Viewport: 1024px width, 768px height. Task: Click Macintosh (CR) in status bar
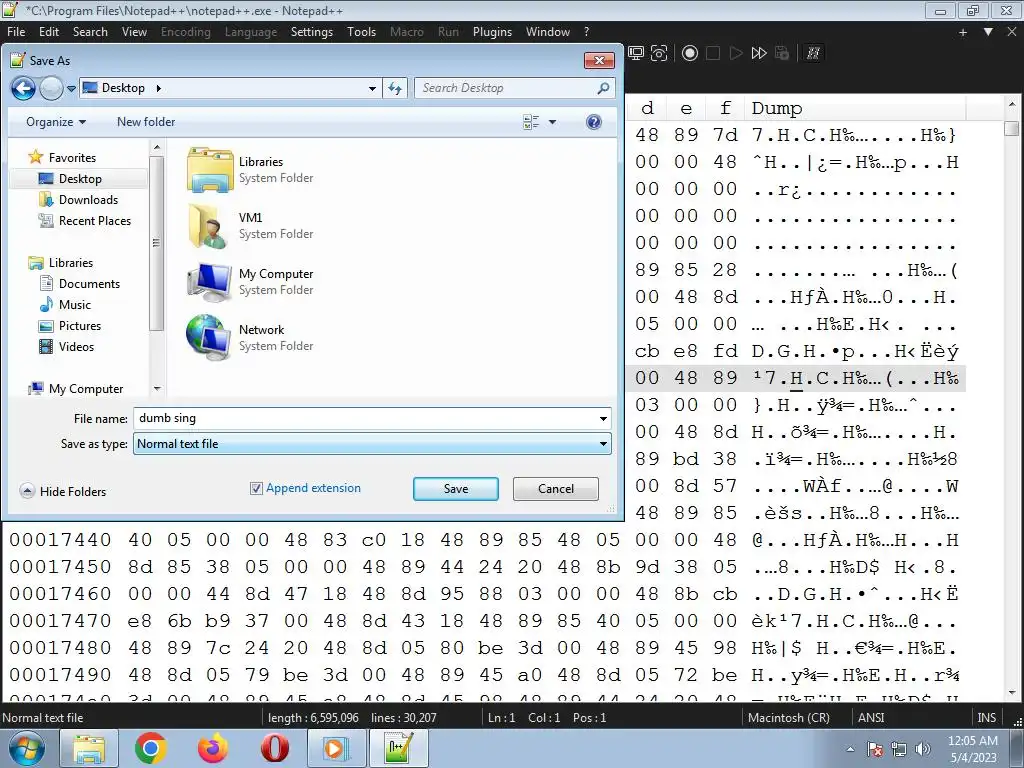click(x=789, y=718)
